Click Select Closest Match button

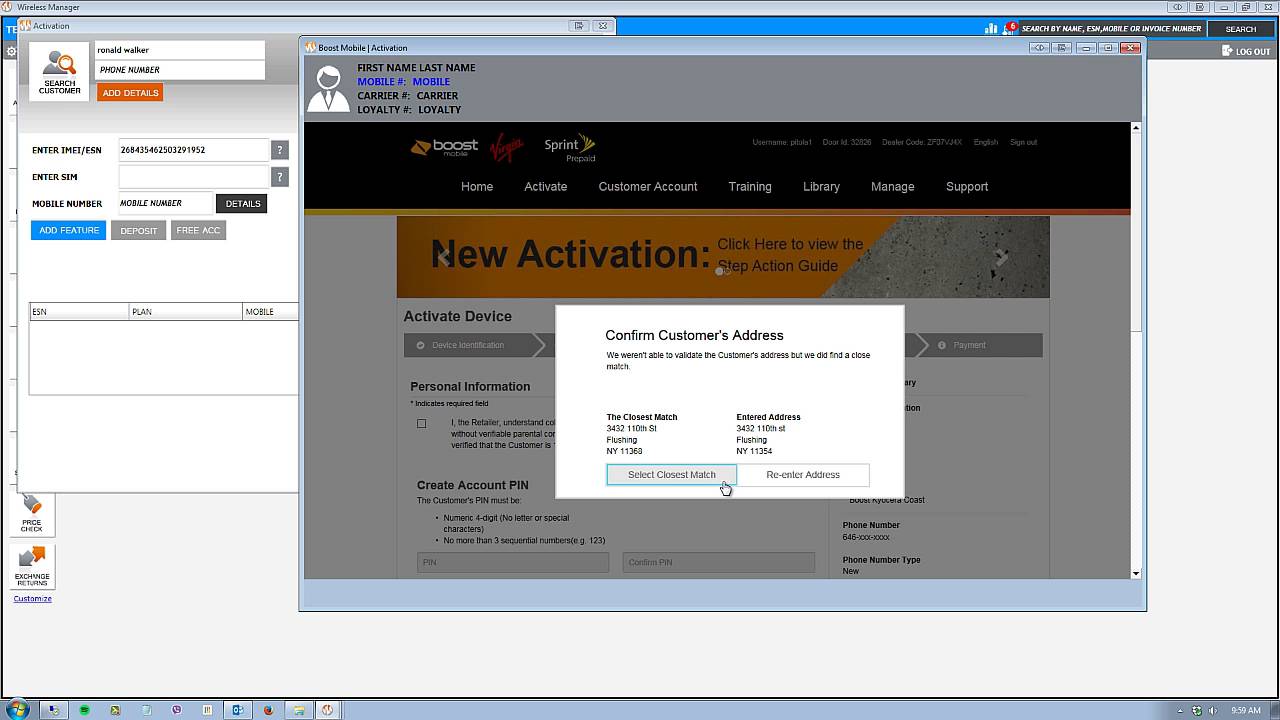pos(672,475)
